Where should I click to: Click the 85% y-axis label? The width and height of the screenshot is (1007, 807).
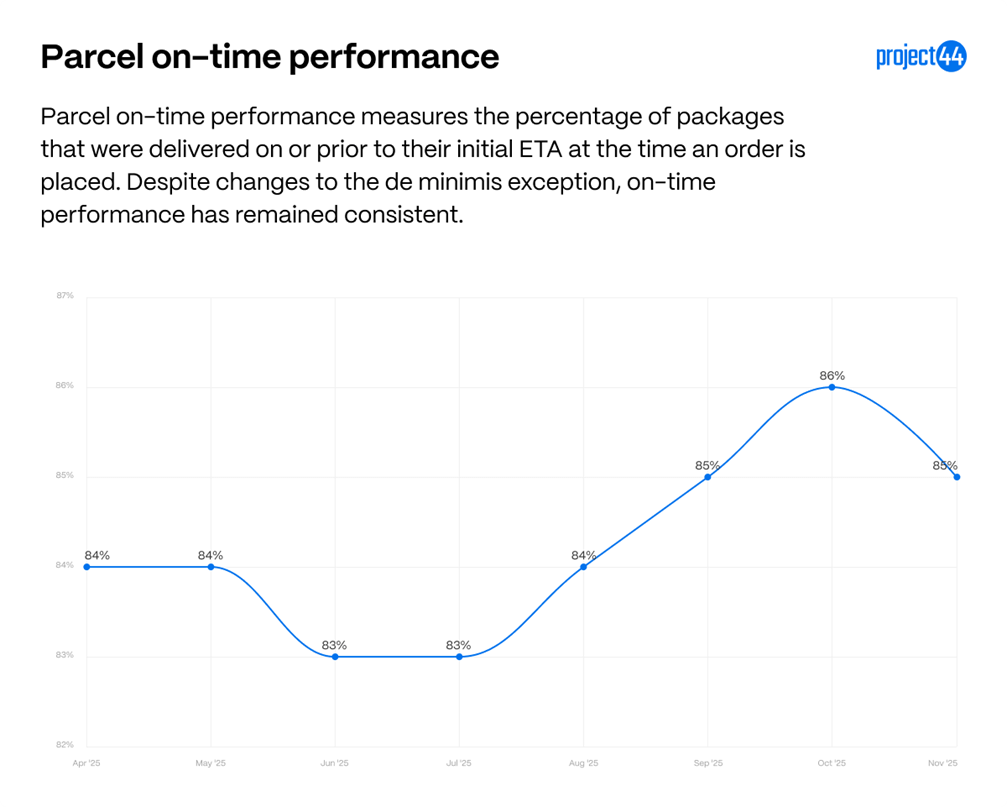click(65, 476)
